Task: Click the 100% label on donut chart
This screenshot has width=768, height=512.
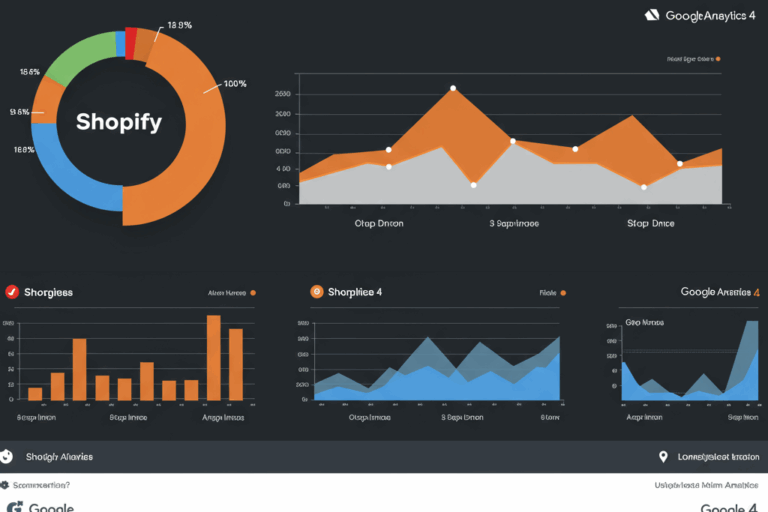Action: [235, 84]
